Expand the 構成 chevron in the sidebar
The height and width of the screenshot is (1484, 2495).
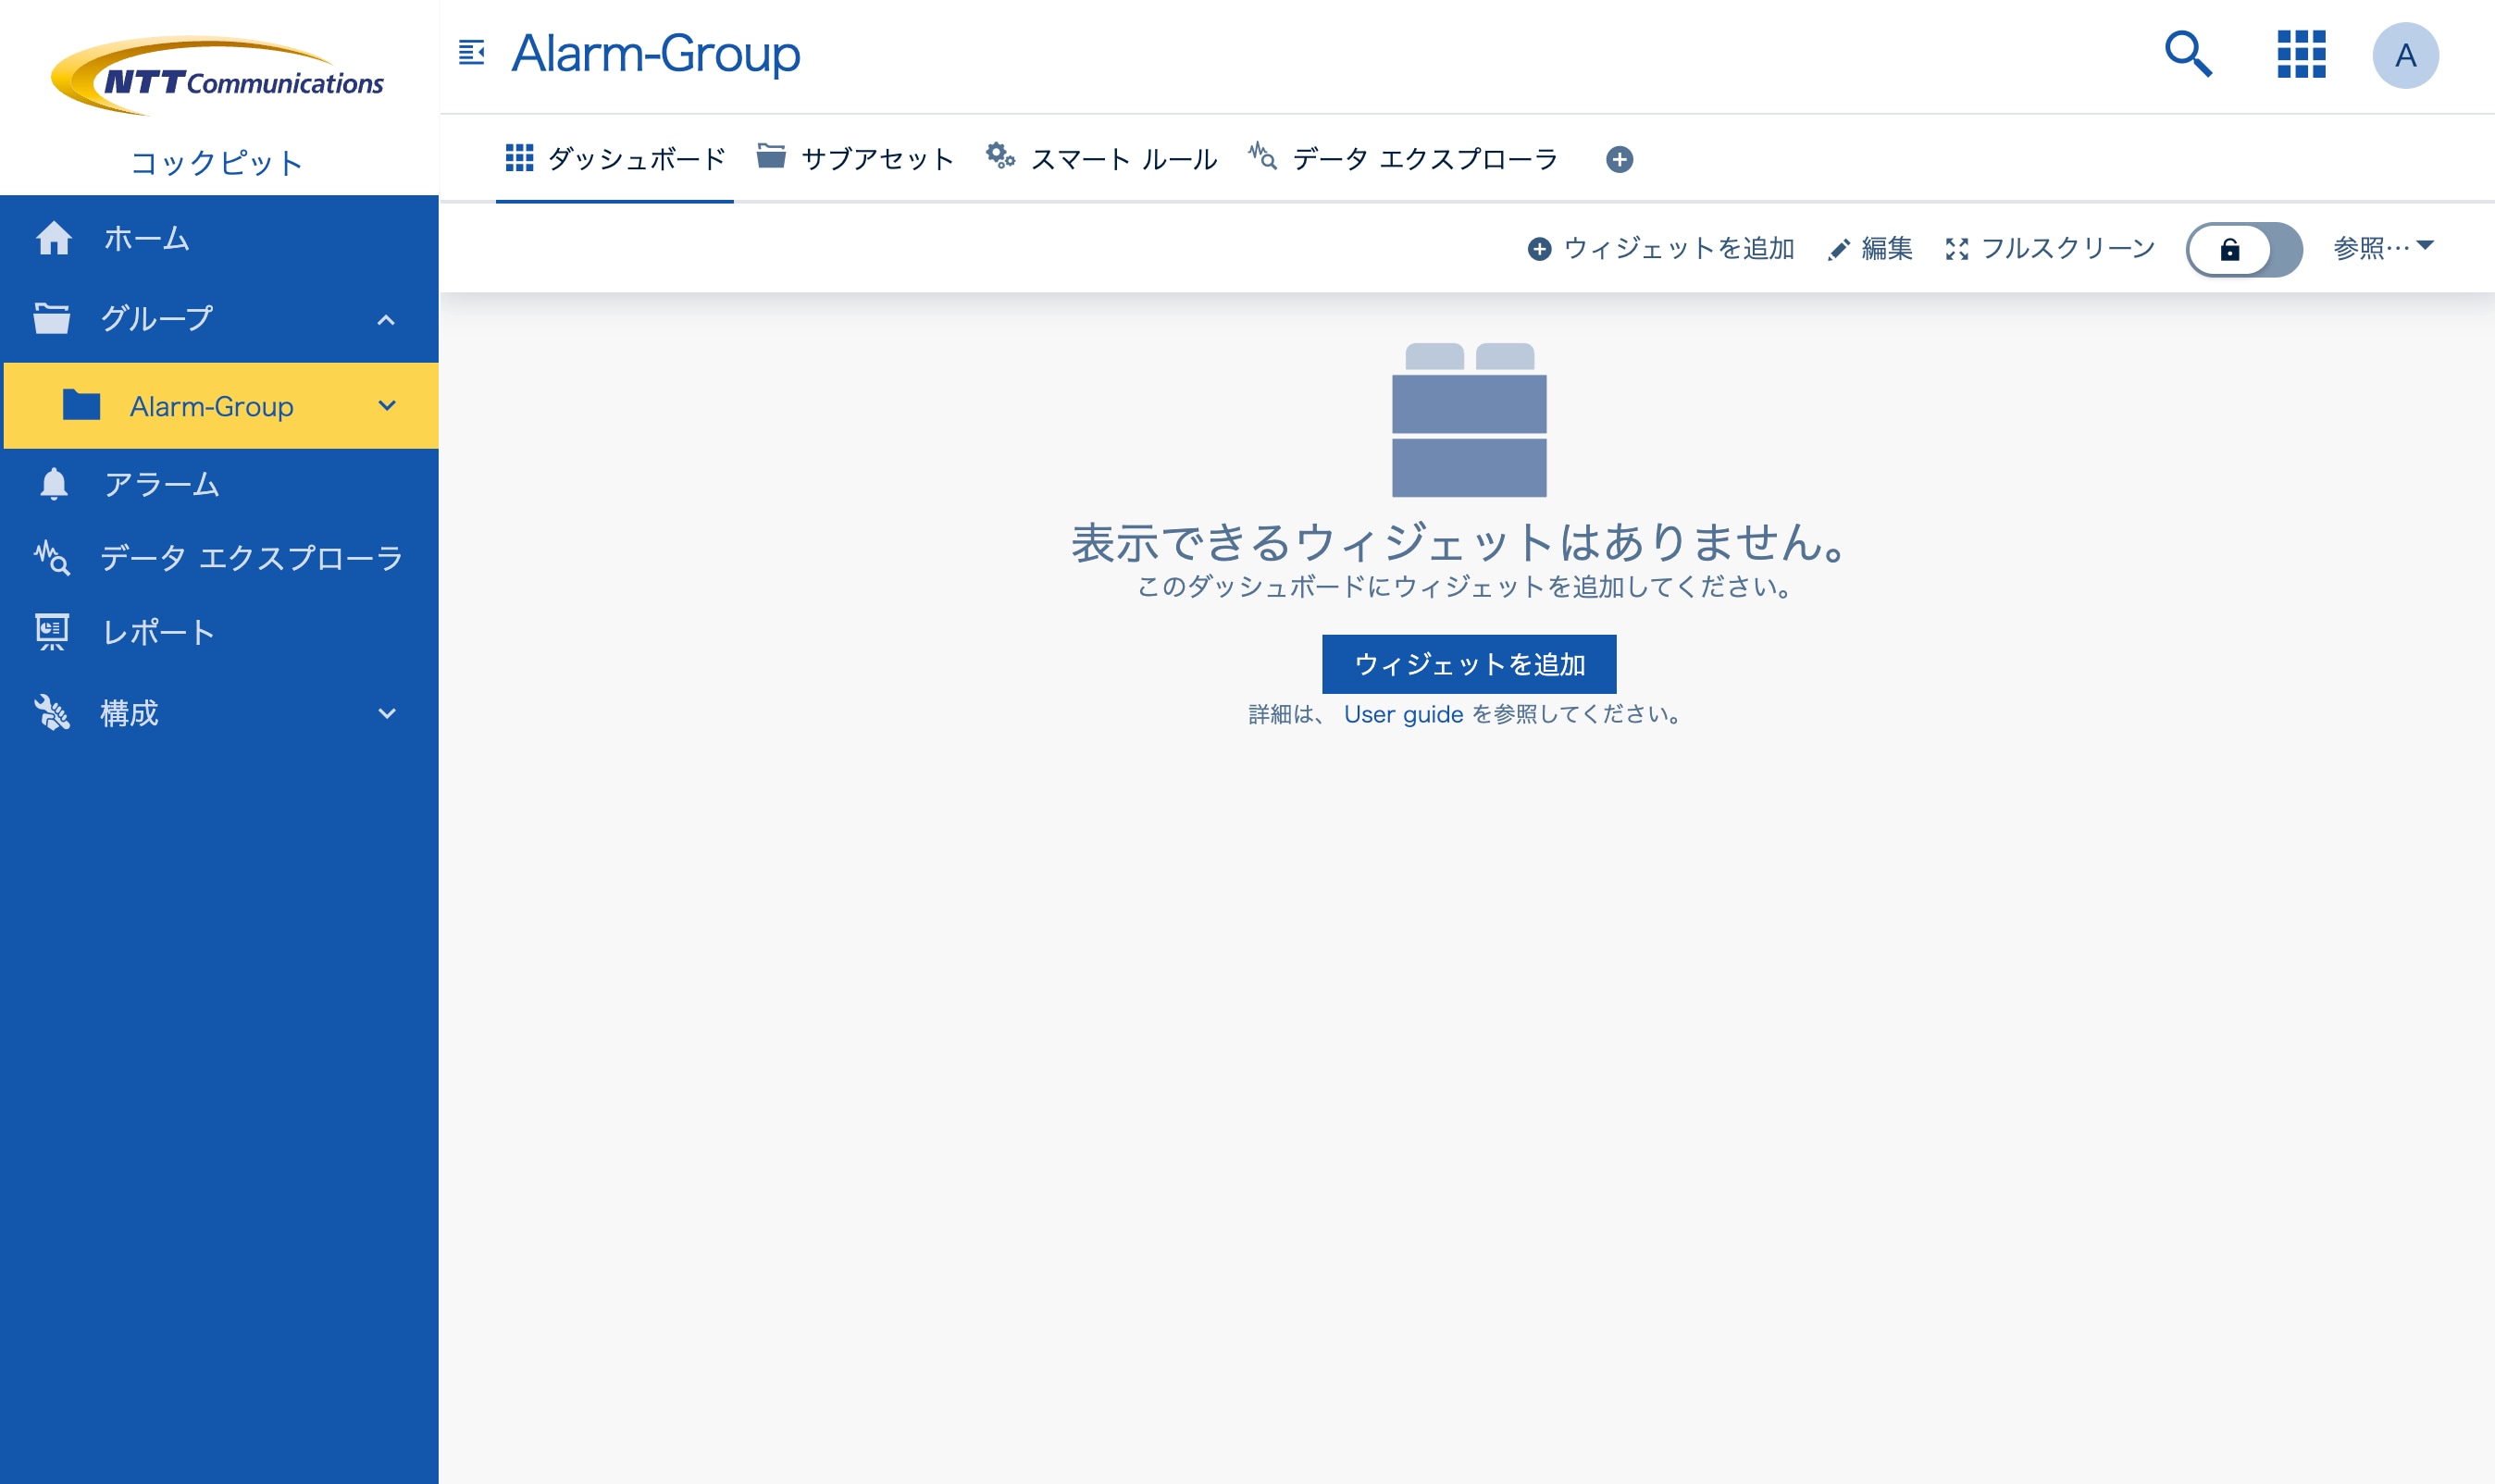387,713
